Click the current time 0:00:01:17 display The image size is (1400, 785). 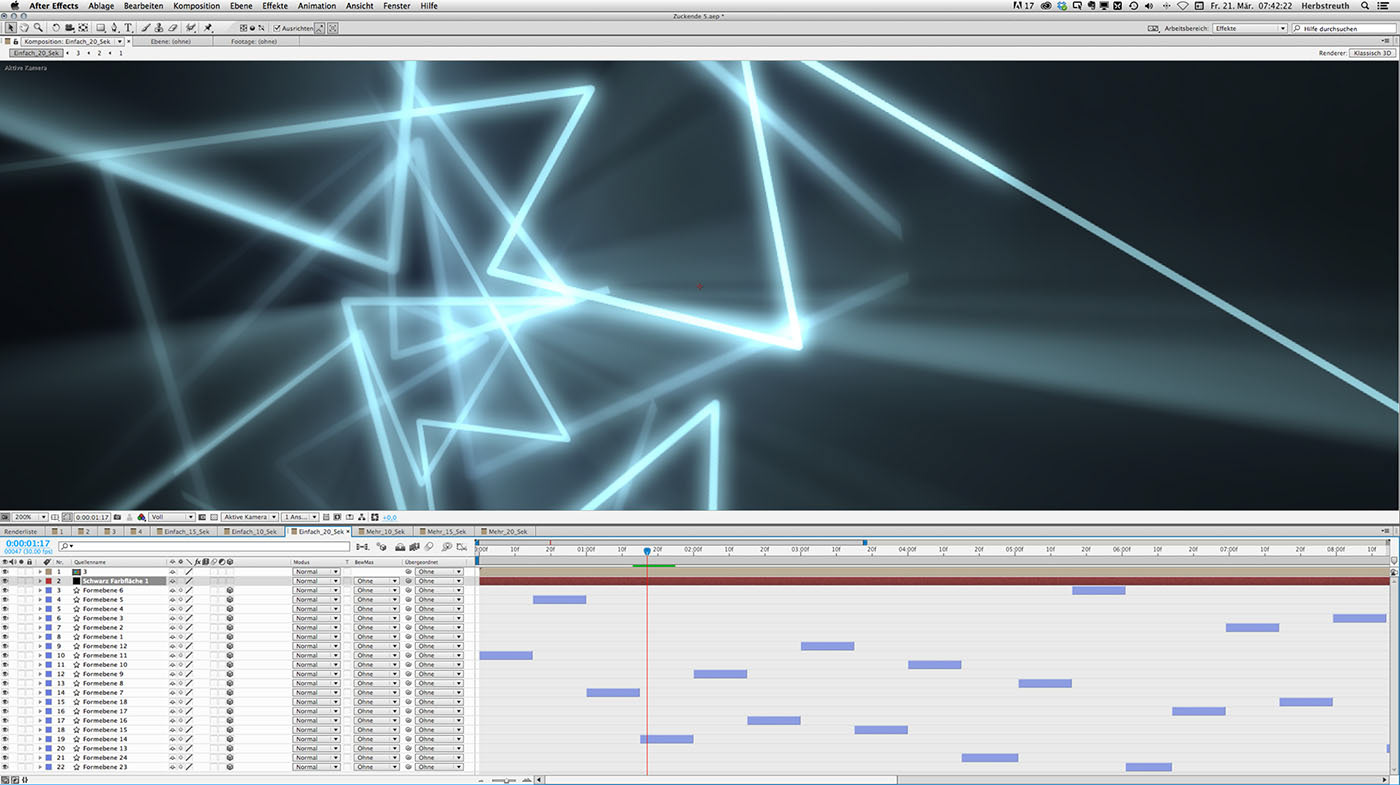(28, 543)
